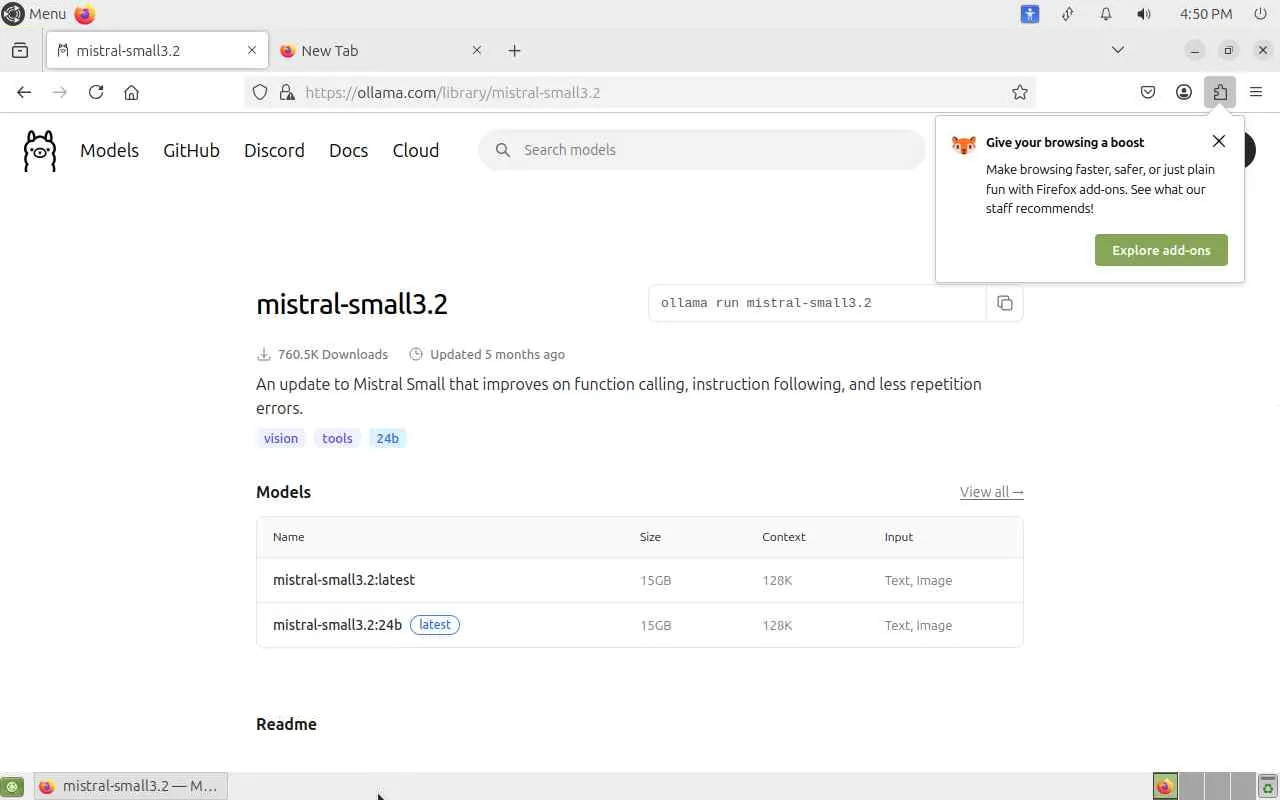
Task: Follow the View all models link
Action: 991,492
